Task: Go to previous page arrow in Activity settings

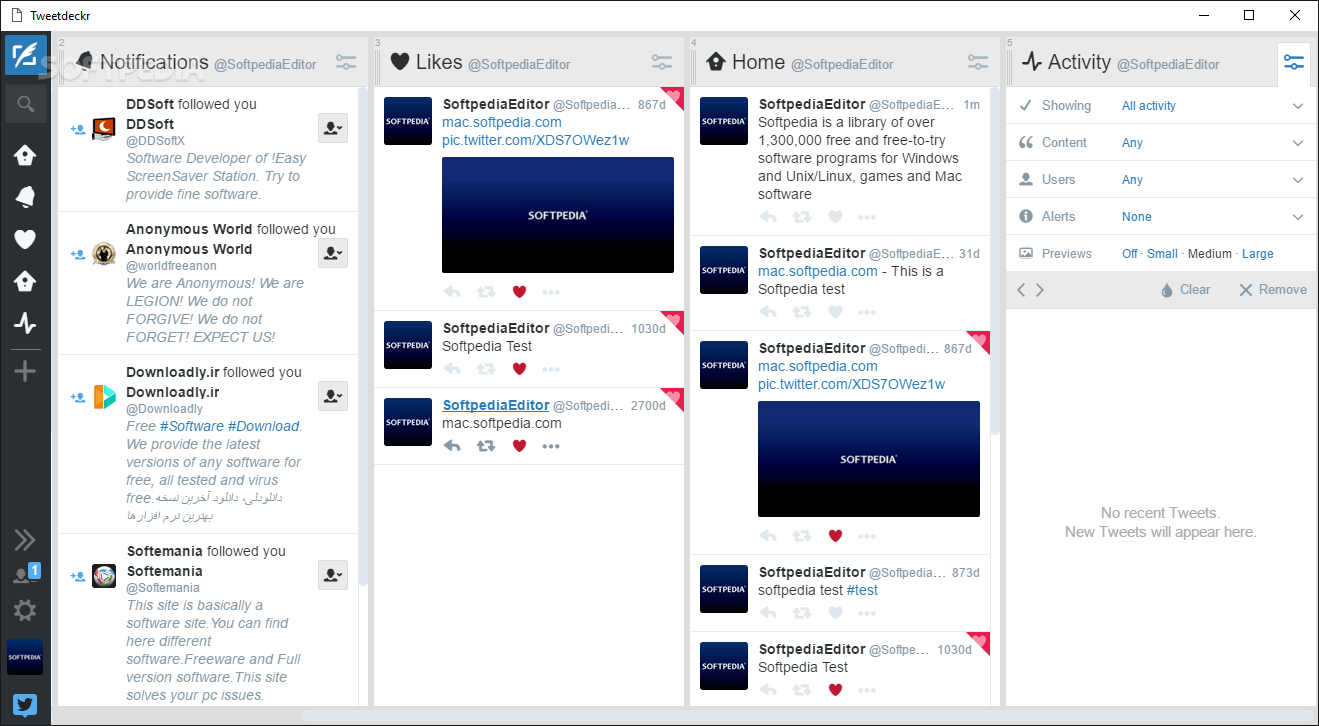Action: 1021,290
